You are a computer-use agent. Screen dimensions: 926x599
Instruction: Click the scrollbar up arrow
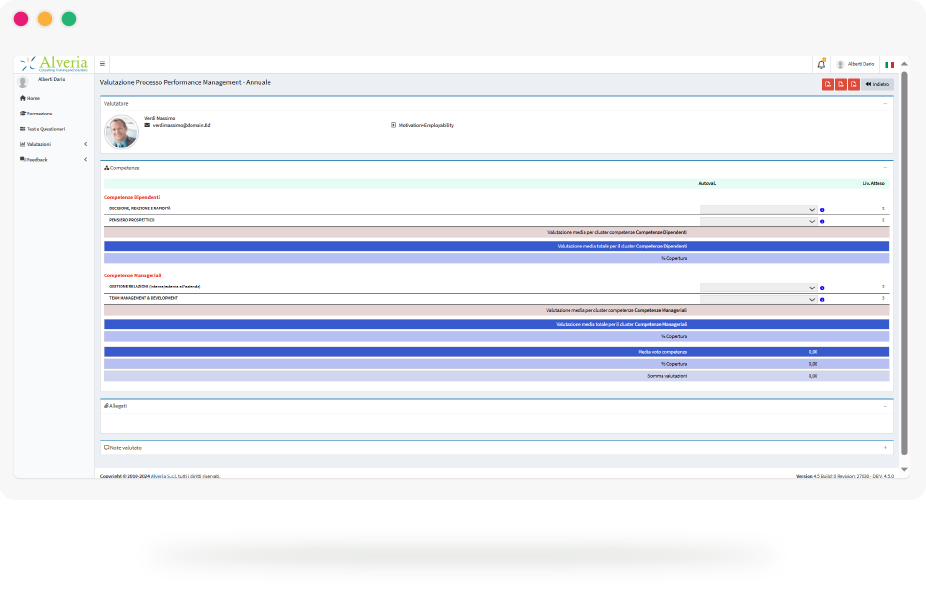(904, 64)
